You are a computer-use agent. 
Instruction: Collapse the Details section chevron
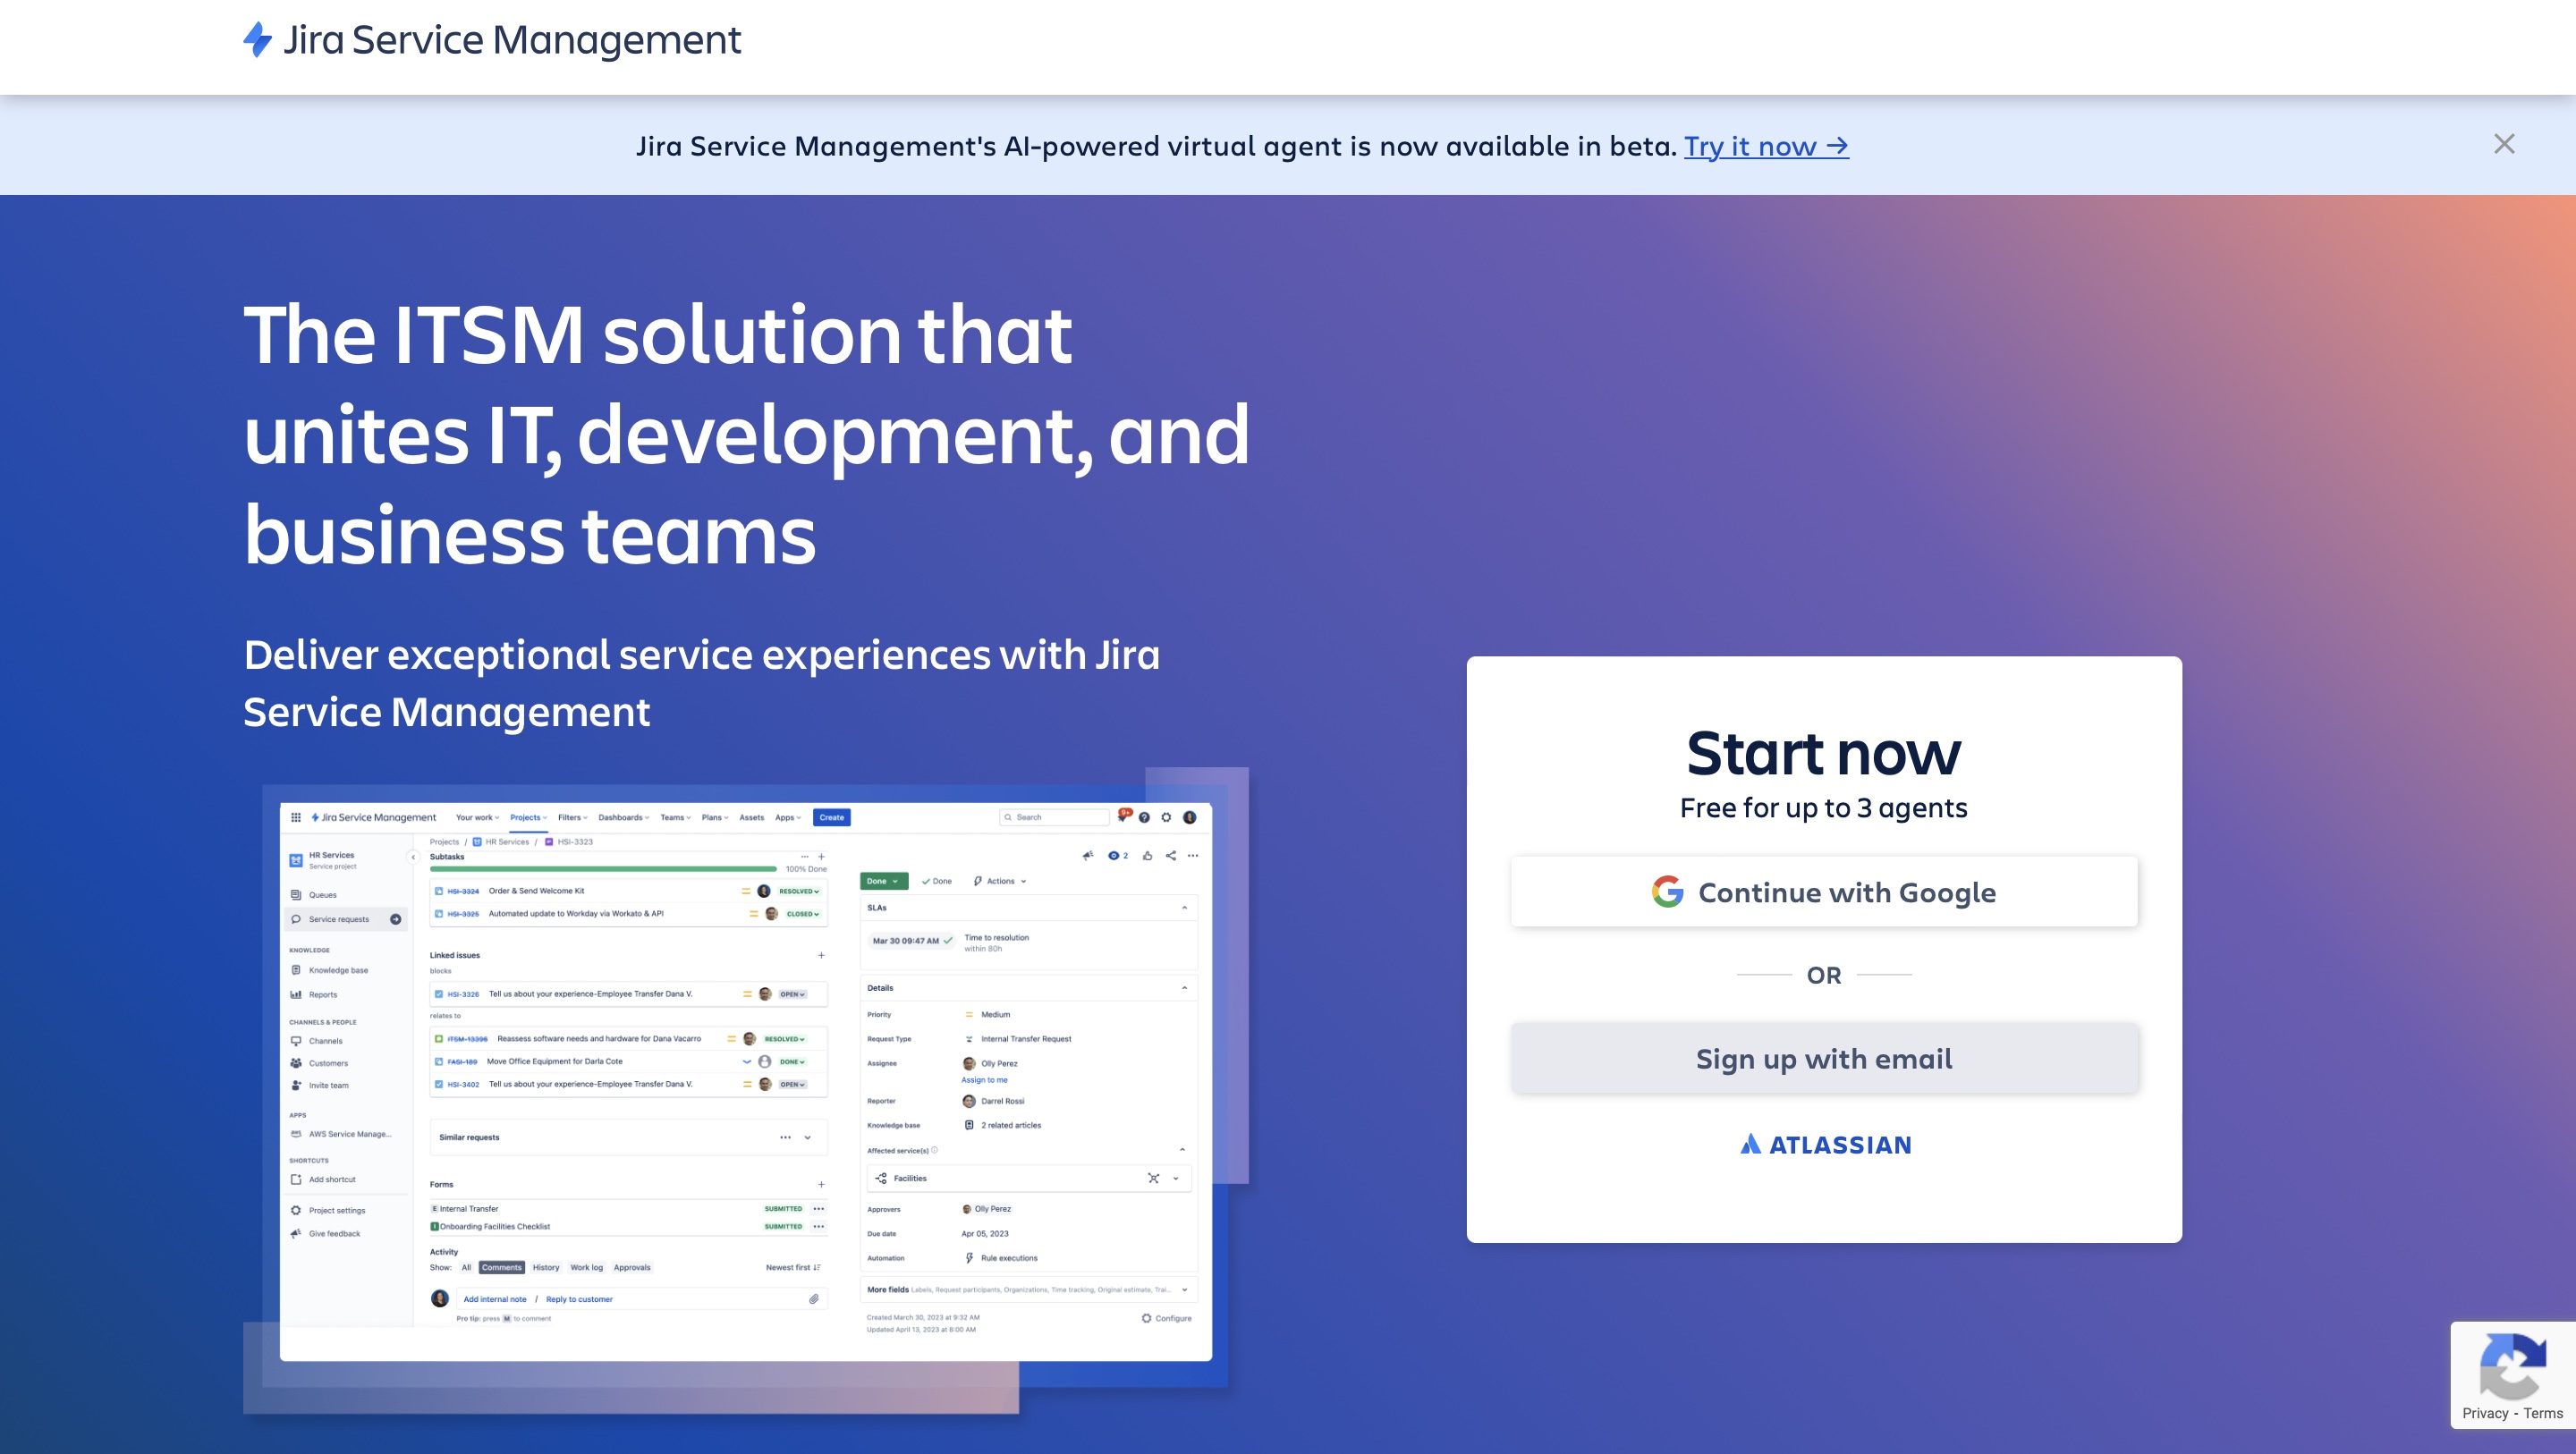1184,988
